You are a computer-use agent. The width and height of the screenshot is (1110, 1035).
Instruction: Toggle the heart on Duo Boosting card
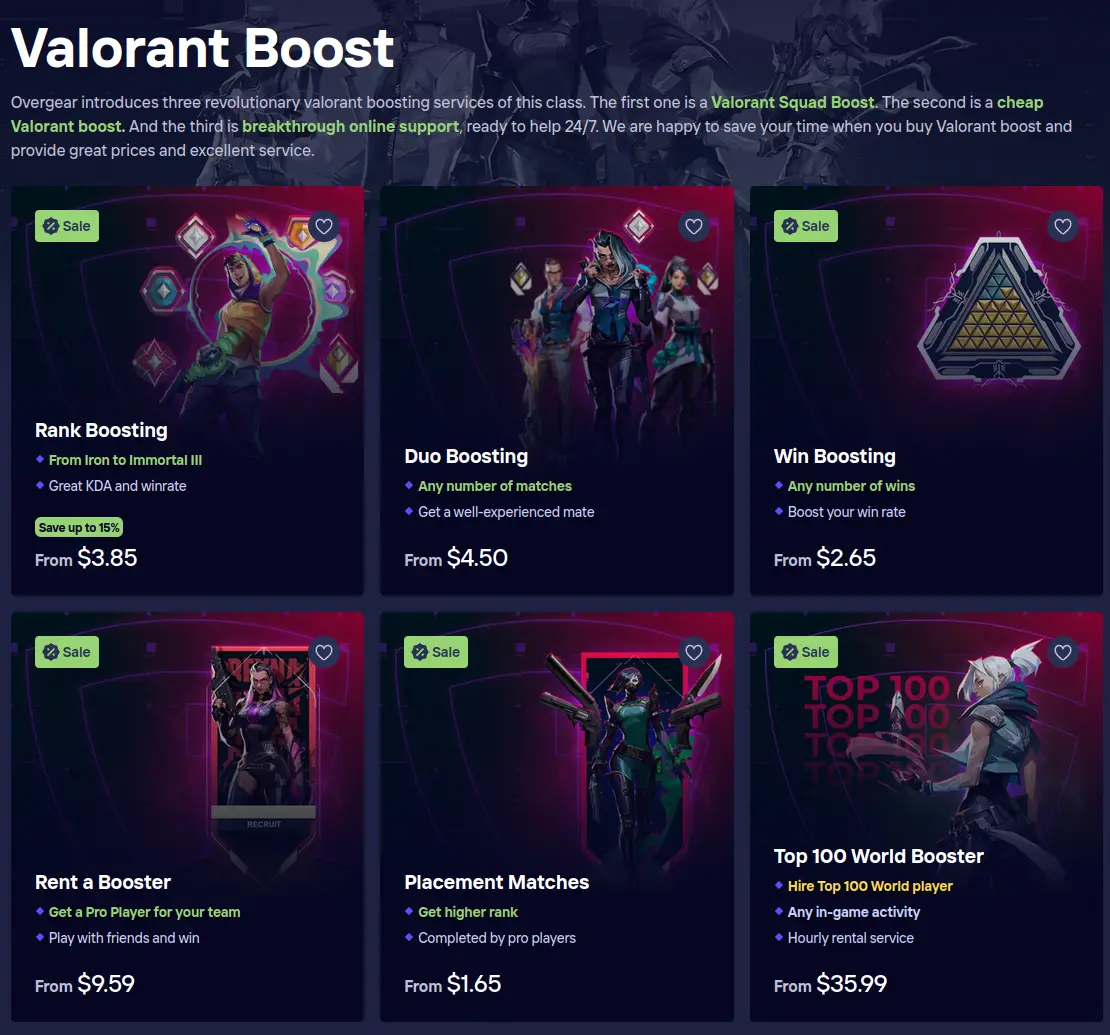tap(694, 227)
